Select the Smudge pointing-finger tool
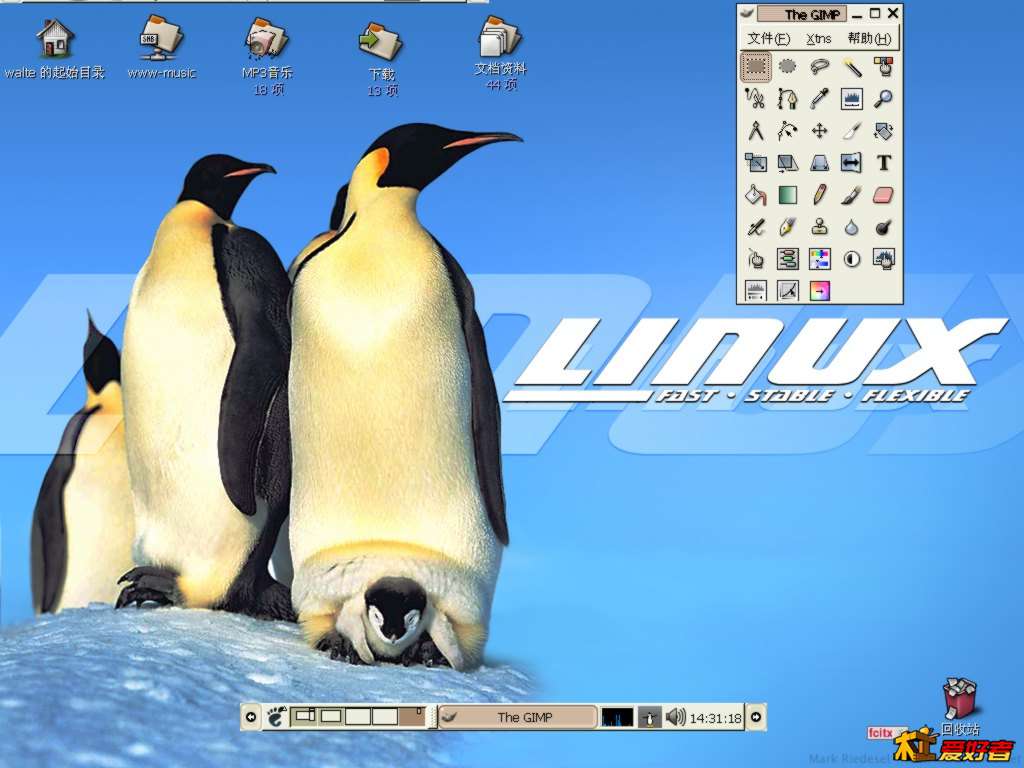 pos(756,259)
